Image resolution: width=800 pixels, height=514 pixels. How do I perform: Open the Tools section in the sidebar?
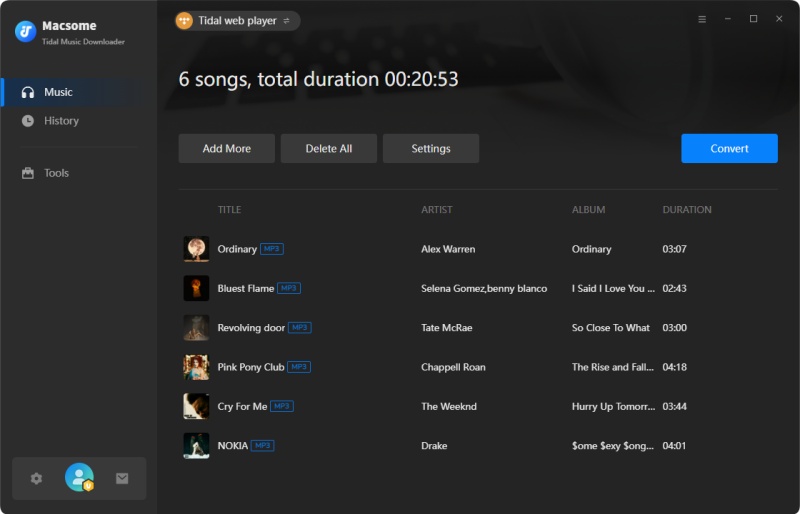click(79, 173)
